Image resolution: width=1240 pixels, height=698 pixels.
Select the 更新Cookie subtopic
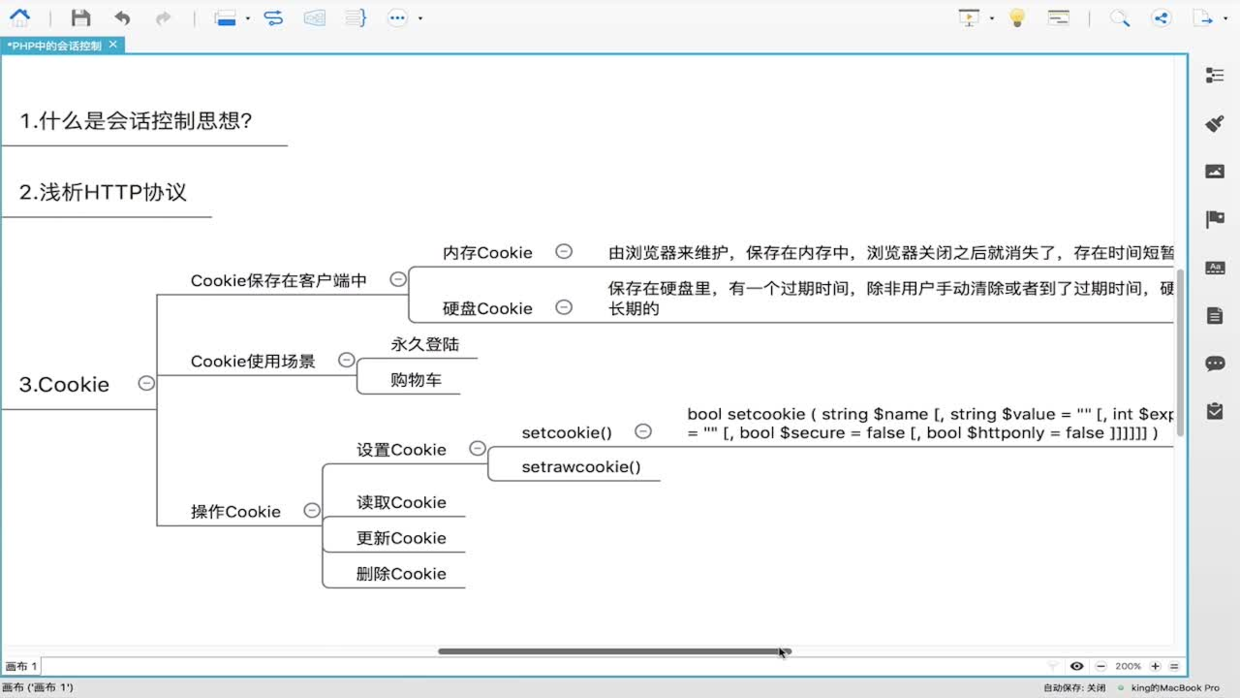pyautogui.click(x=401, y=538)
